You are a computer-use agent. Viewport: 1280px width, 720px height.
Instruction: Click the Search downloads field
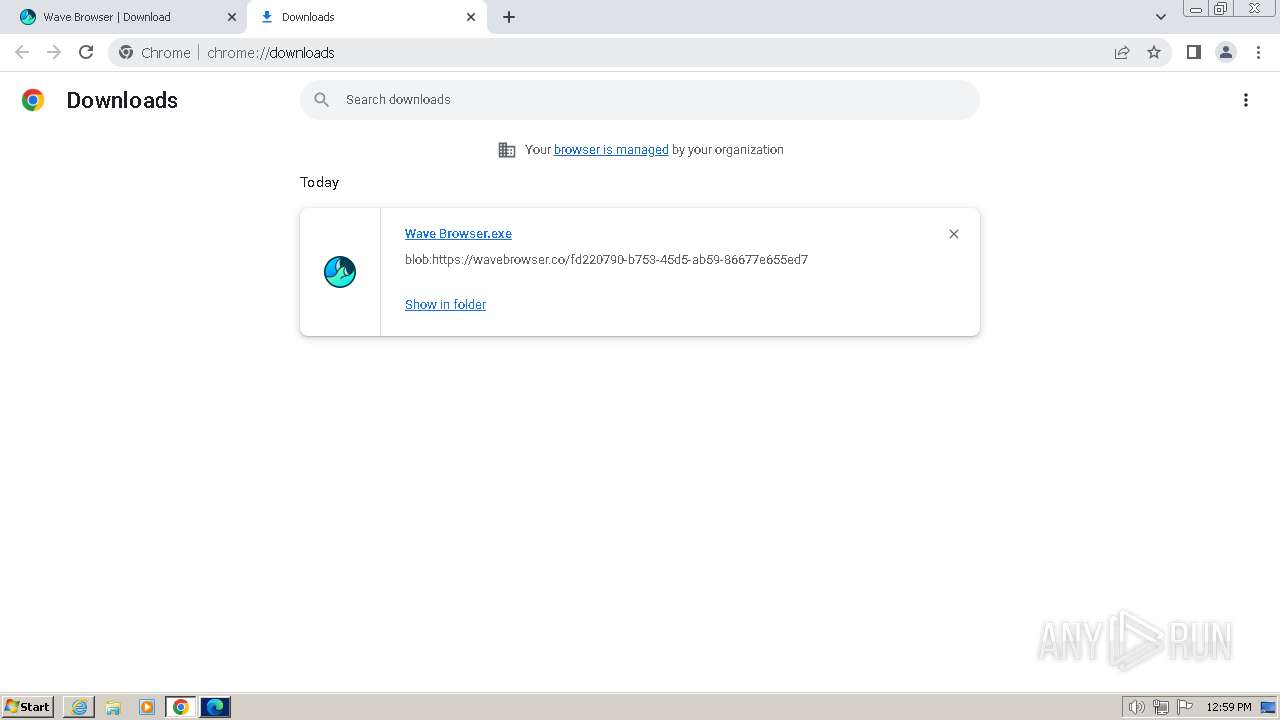click(640, 100)
